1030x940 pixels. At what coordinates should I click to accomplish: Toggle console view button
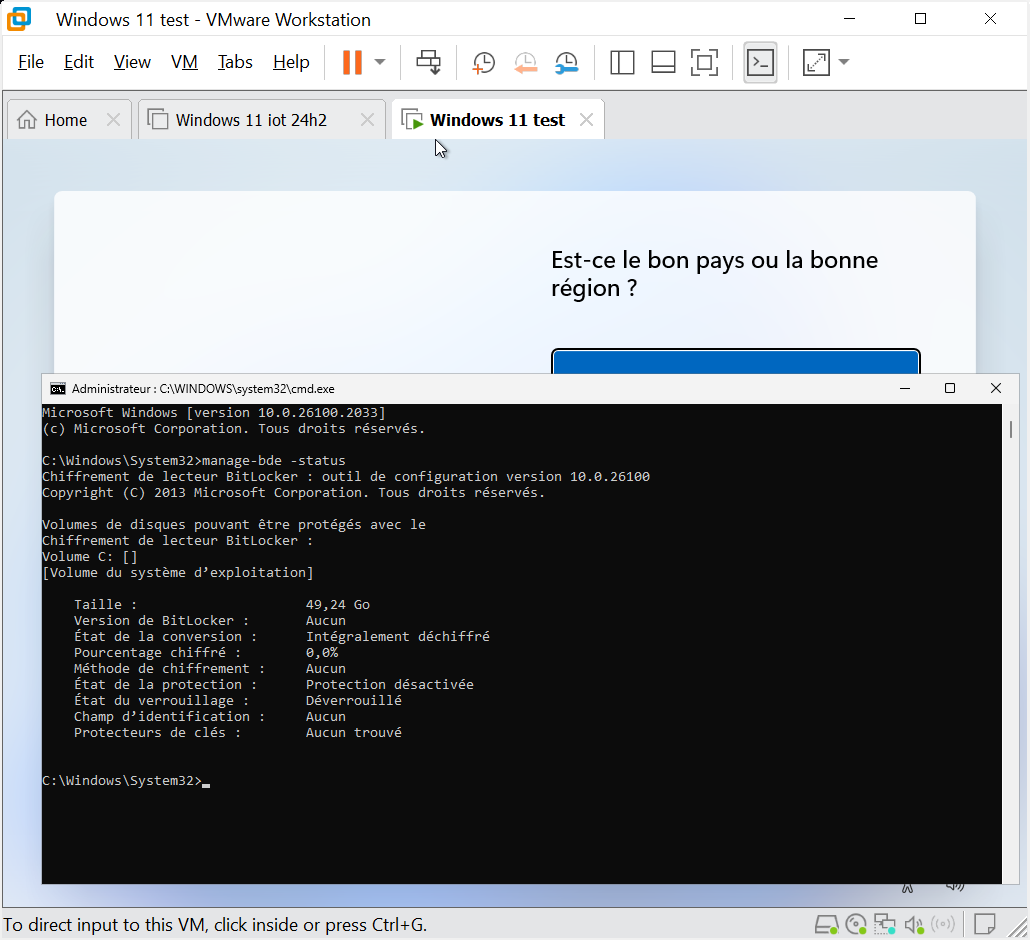click(x=761, y=62)
